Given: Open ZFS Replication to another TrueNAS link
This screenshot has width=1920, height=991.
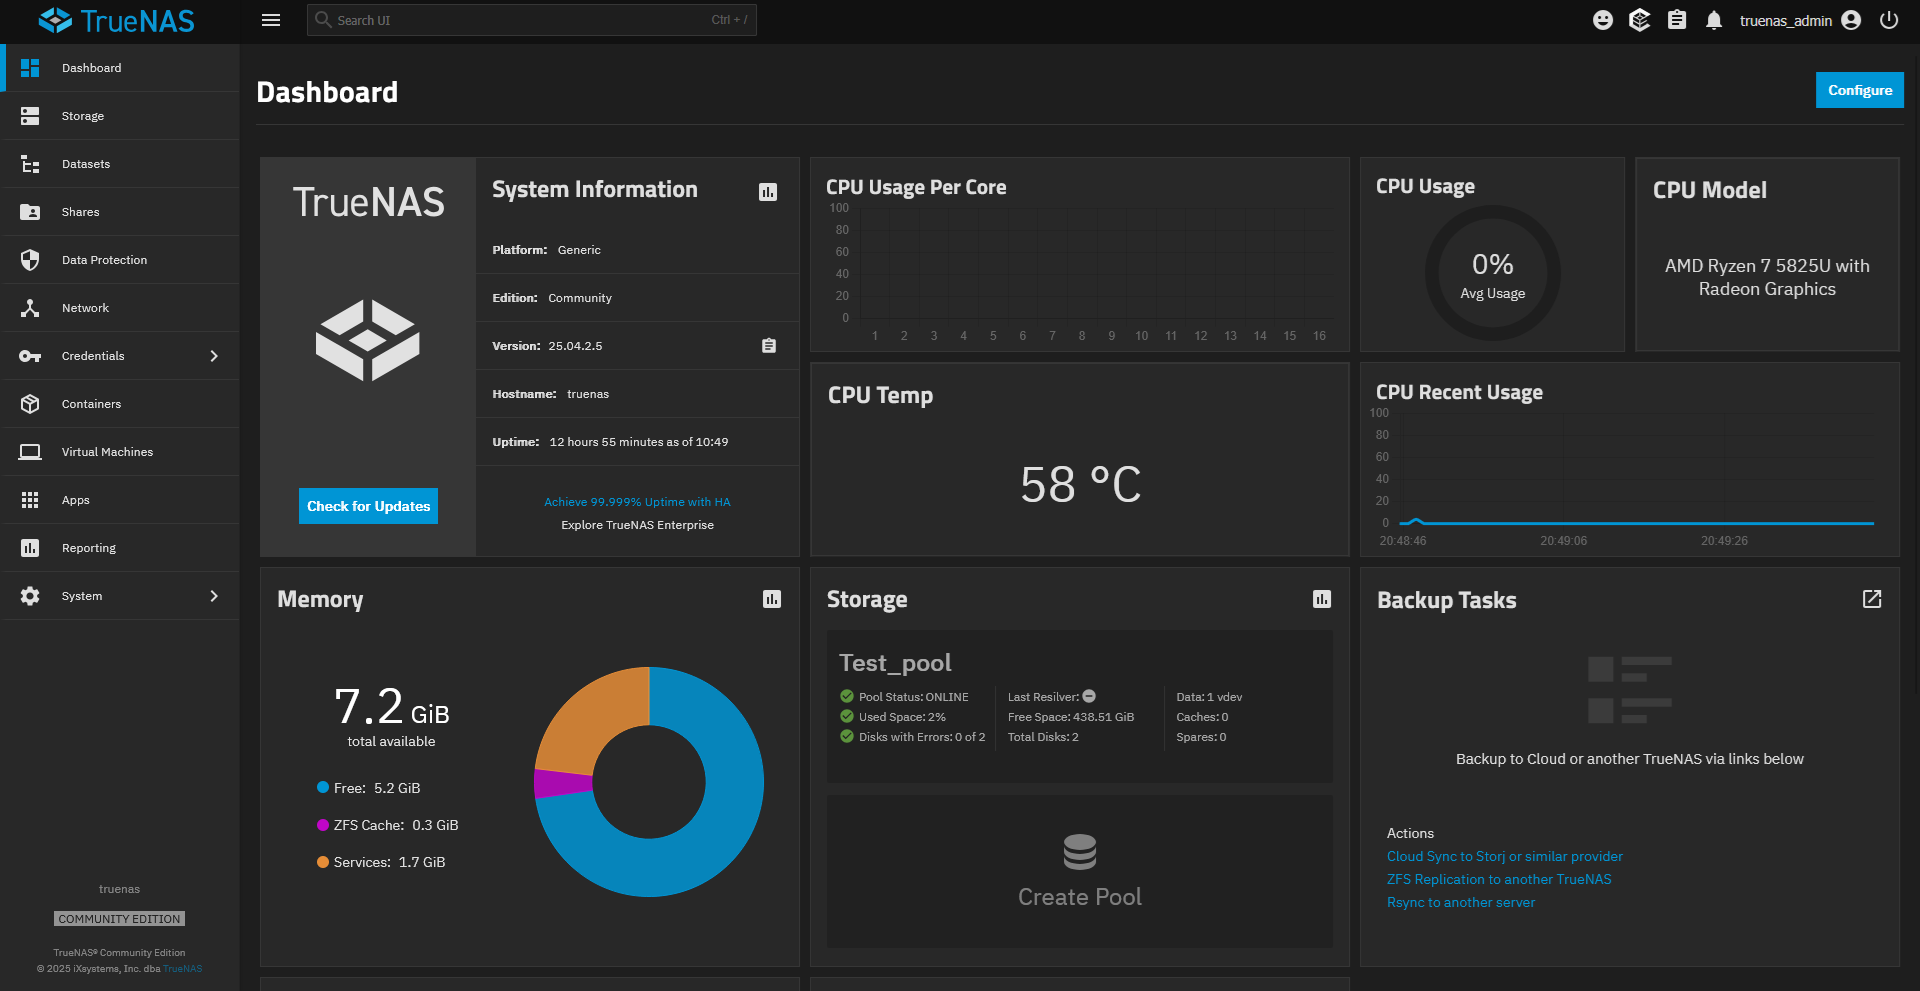Looking at the screenshot, I should [1498, 879].
